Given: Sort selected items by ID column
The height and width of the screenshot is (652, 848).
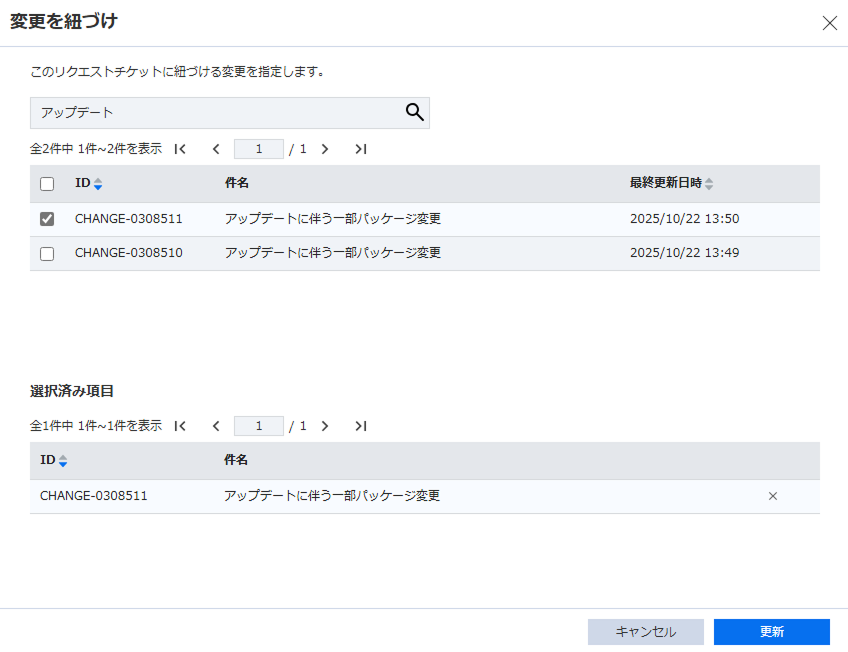Looking at the screenshot, I should tap(63, 461).
